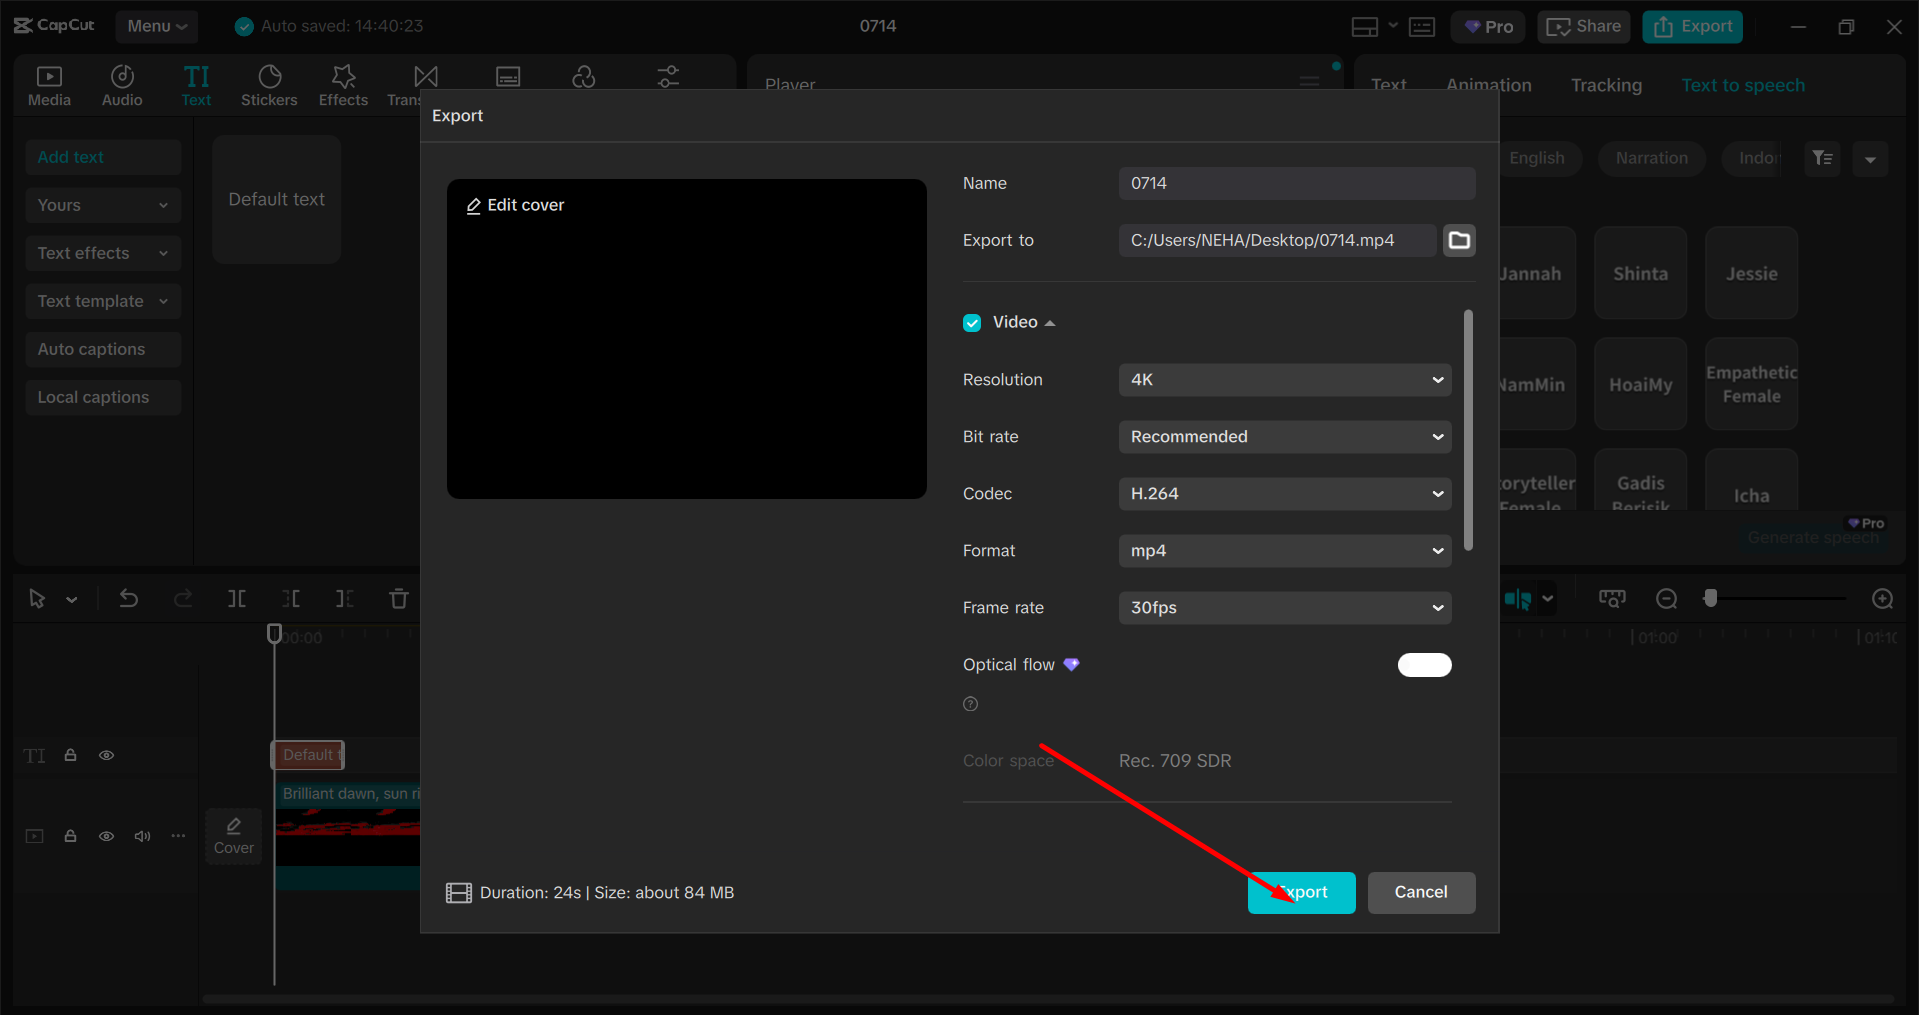Click the Delete left trim icon
Viewport: 1919px width, 1015px height.
291,599
